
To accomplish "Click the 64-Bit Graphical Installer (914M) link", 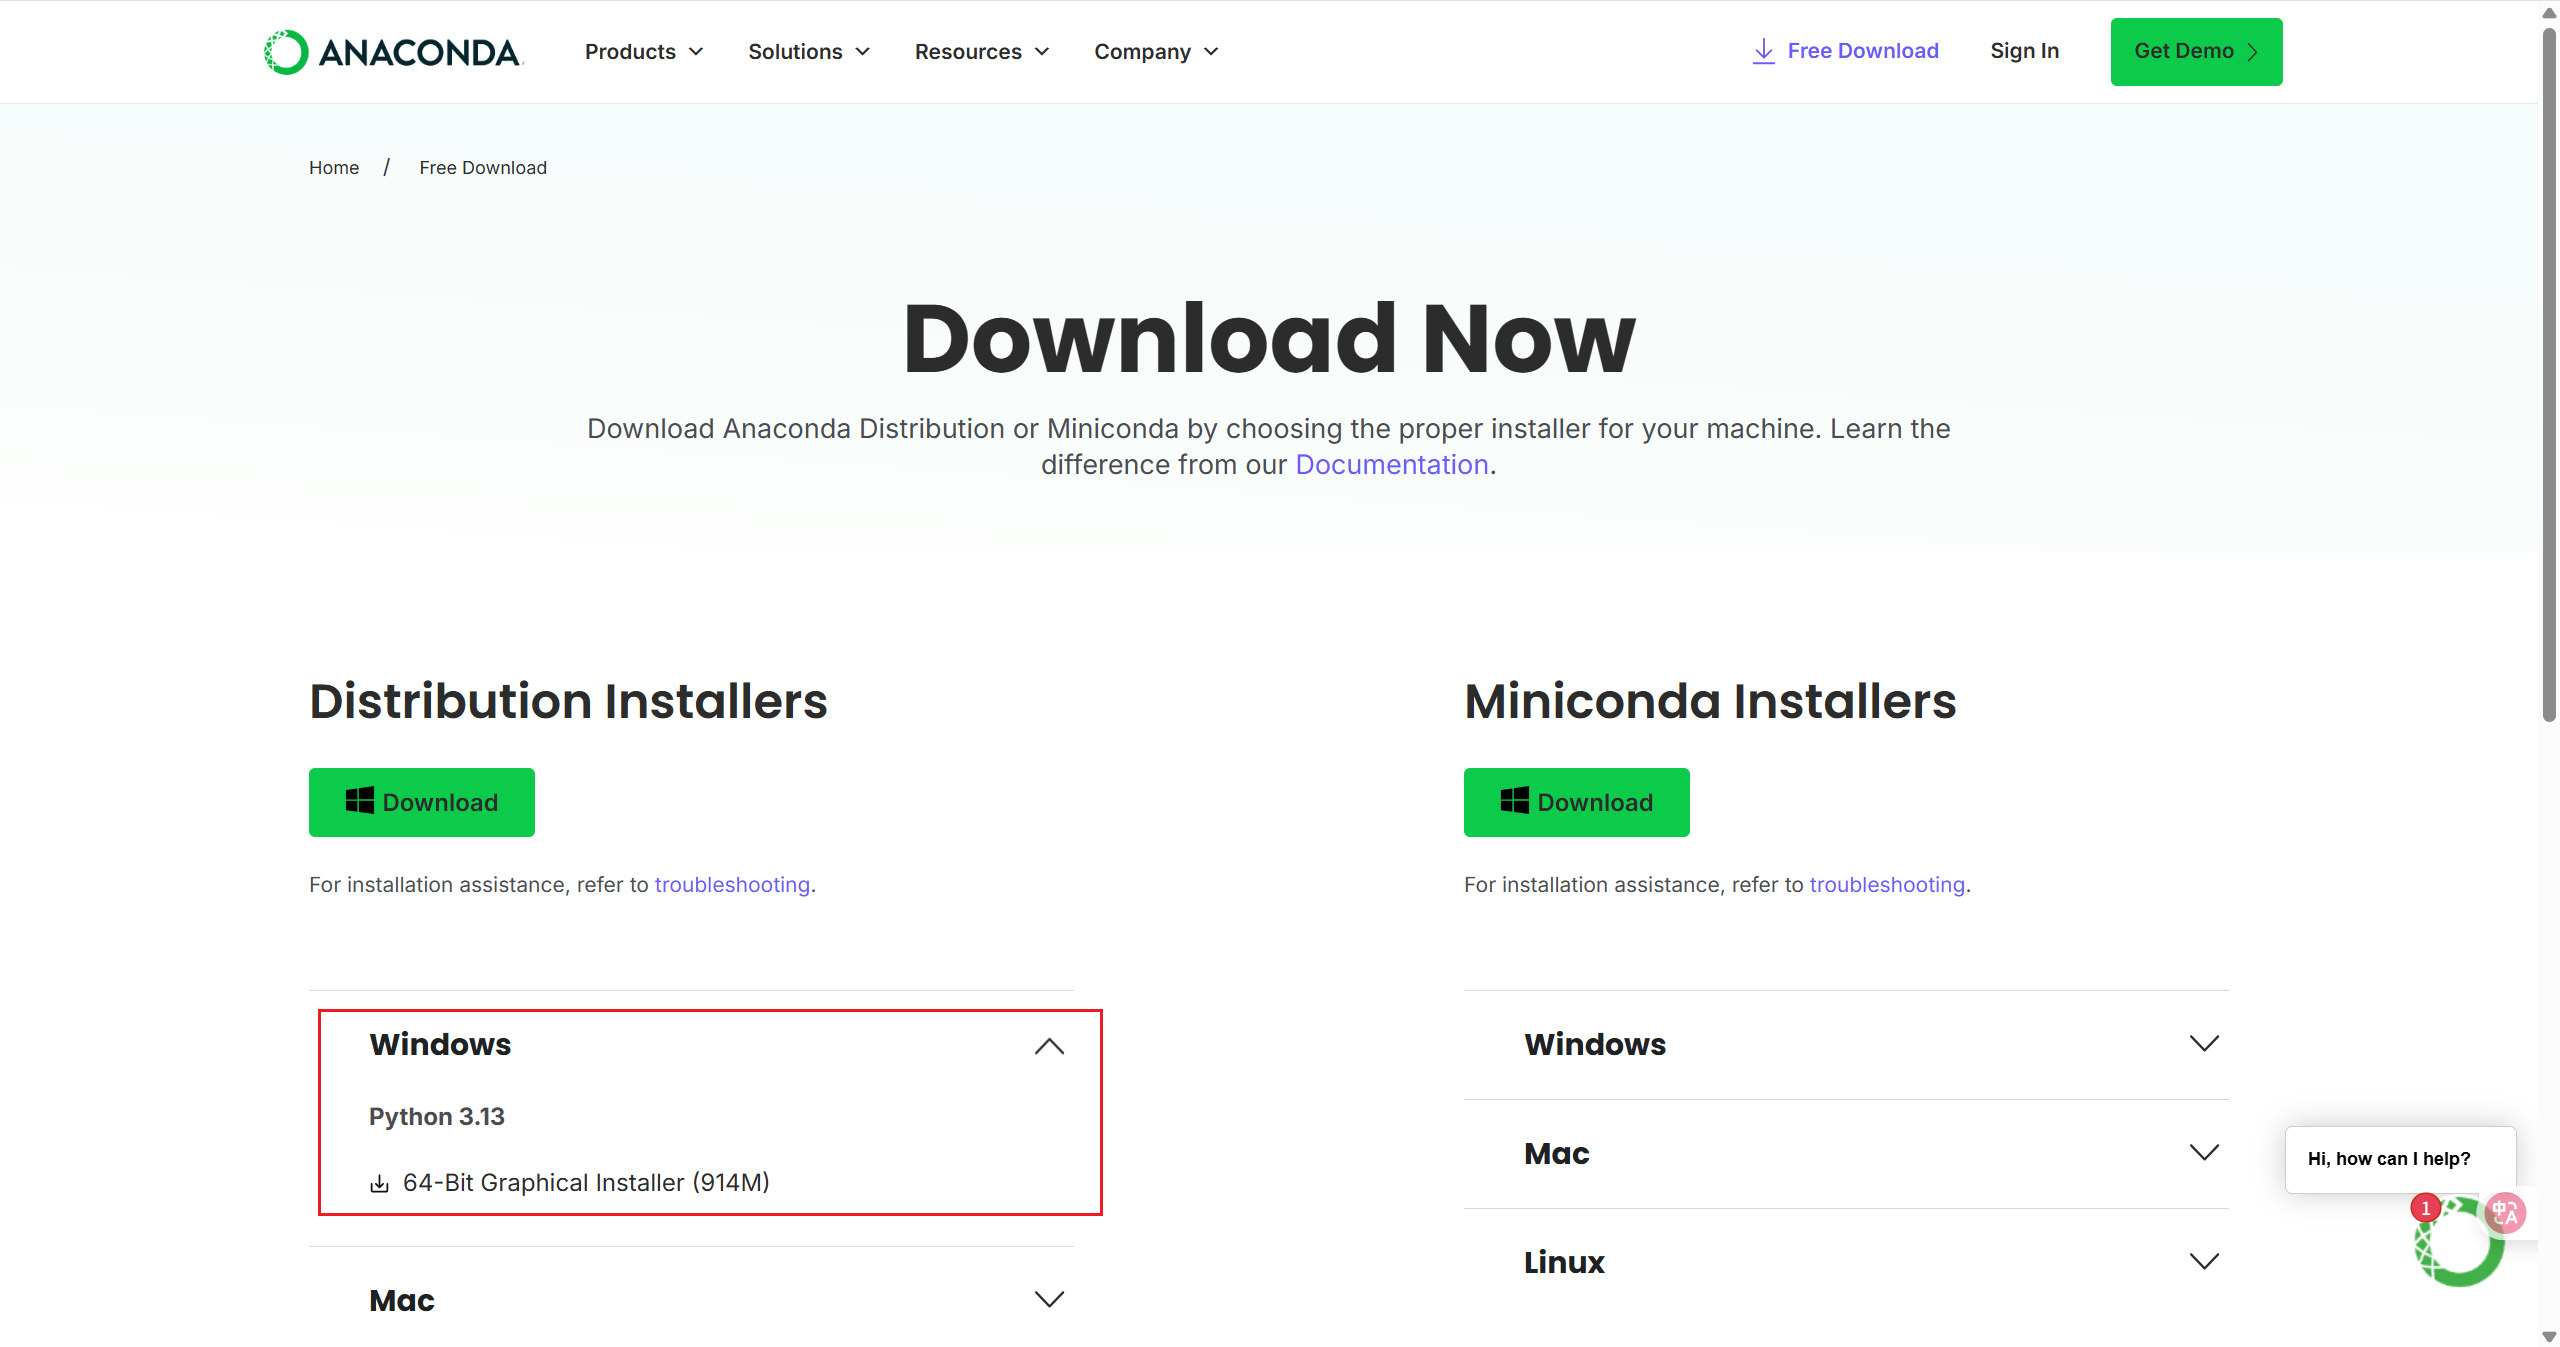I will click(x=586, y=1183).
